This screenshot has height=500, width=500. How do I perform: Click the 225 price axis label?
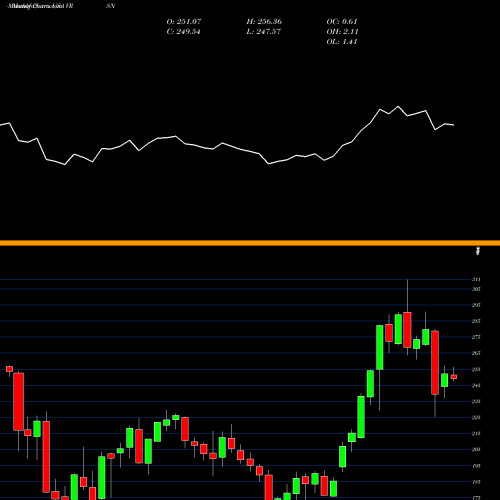476,417
